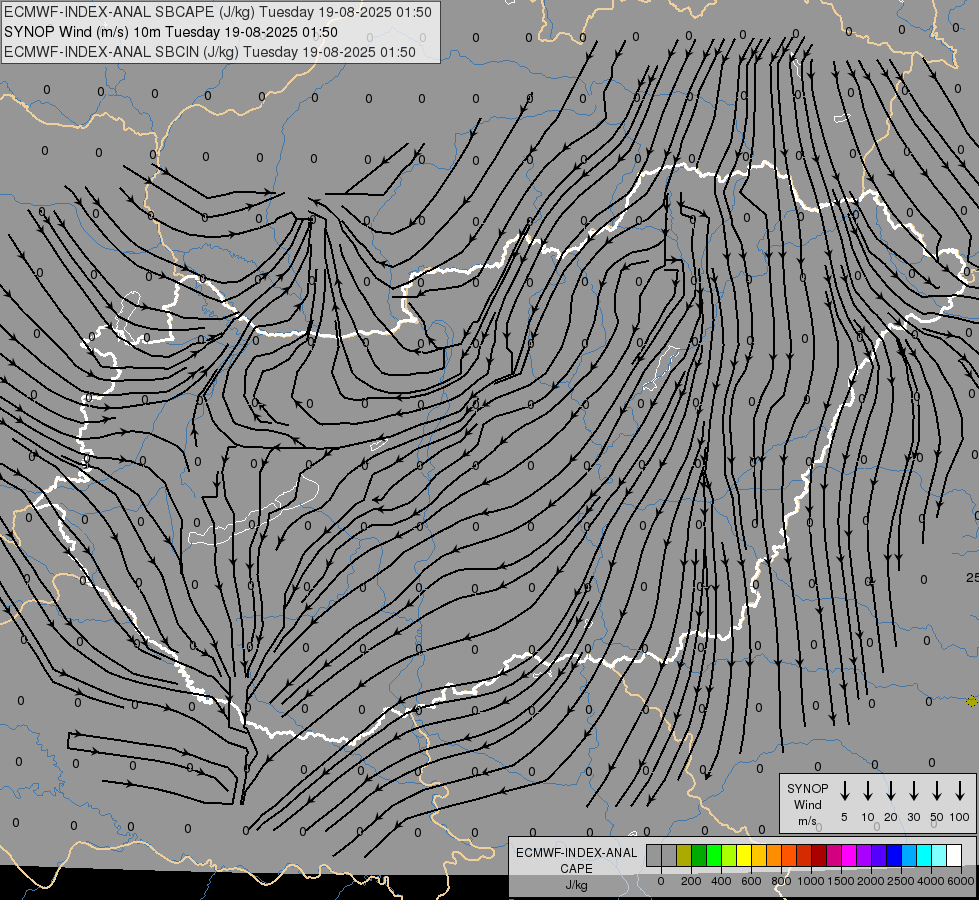Click the '6000' tick on CAPE colorbar

(960, 881)
